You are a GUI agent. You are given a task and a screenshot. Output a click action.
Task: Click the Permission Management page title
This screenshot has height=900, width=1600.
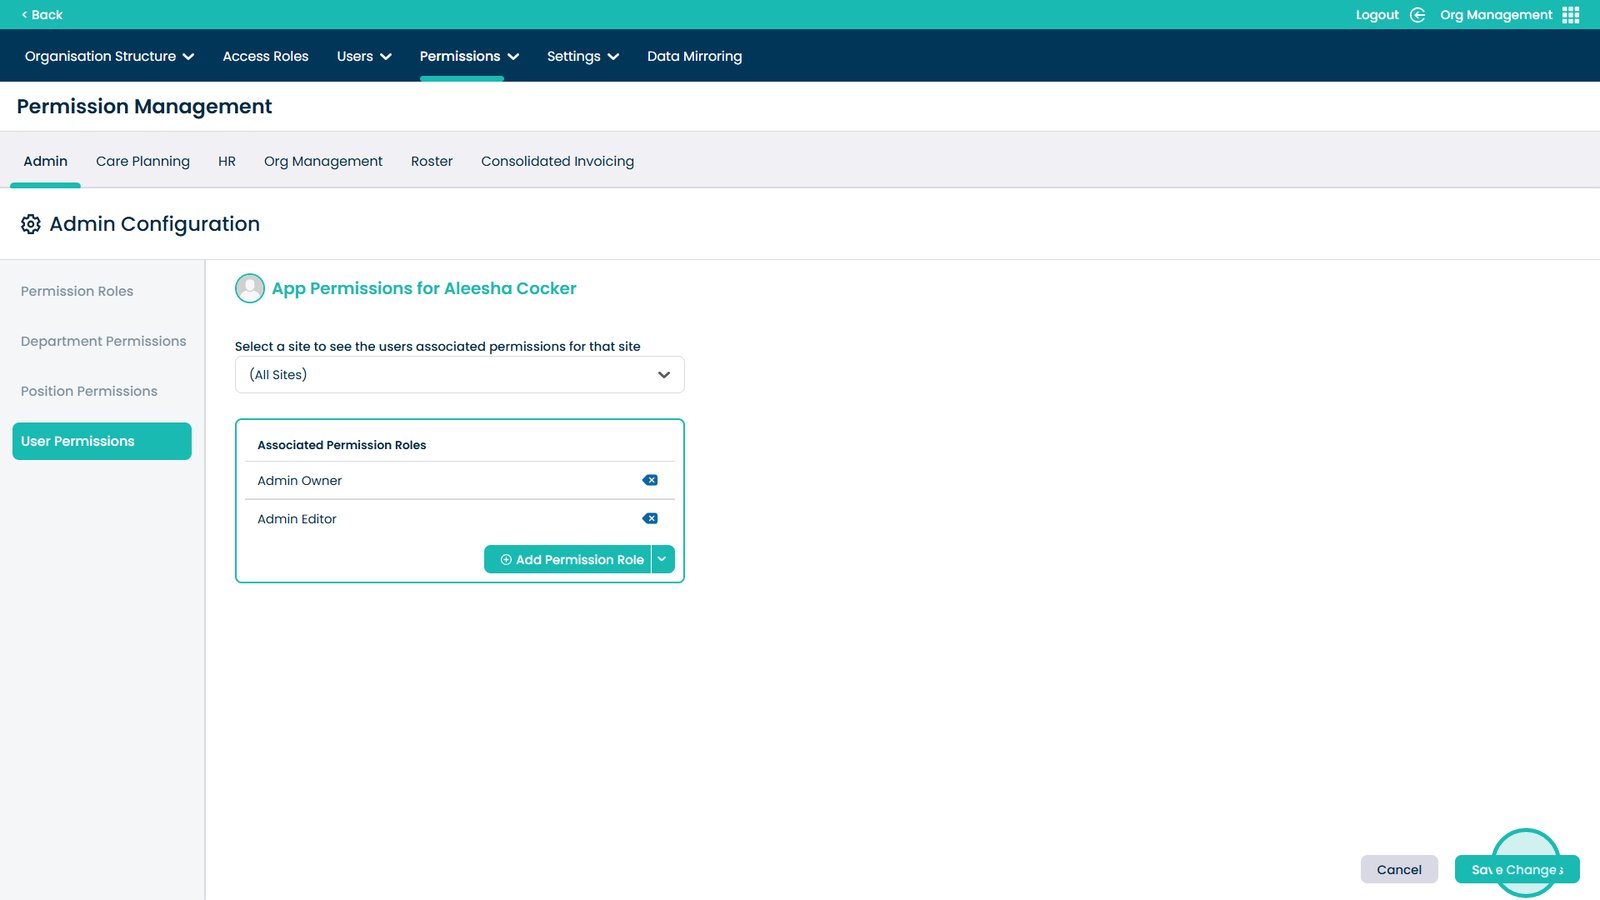pyautogui.click(x=145, y=107)
